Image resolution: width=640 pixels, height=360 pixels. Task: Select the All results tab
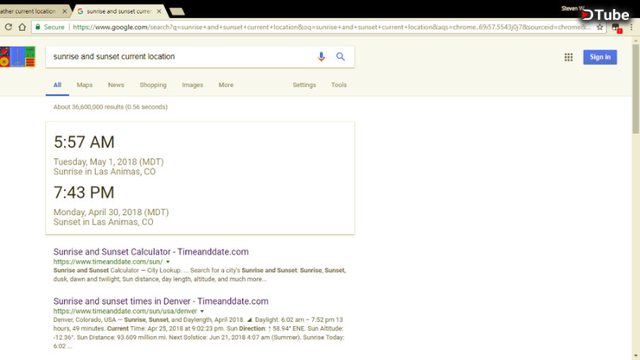click(x=57, y=85)
